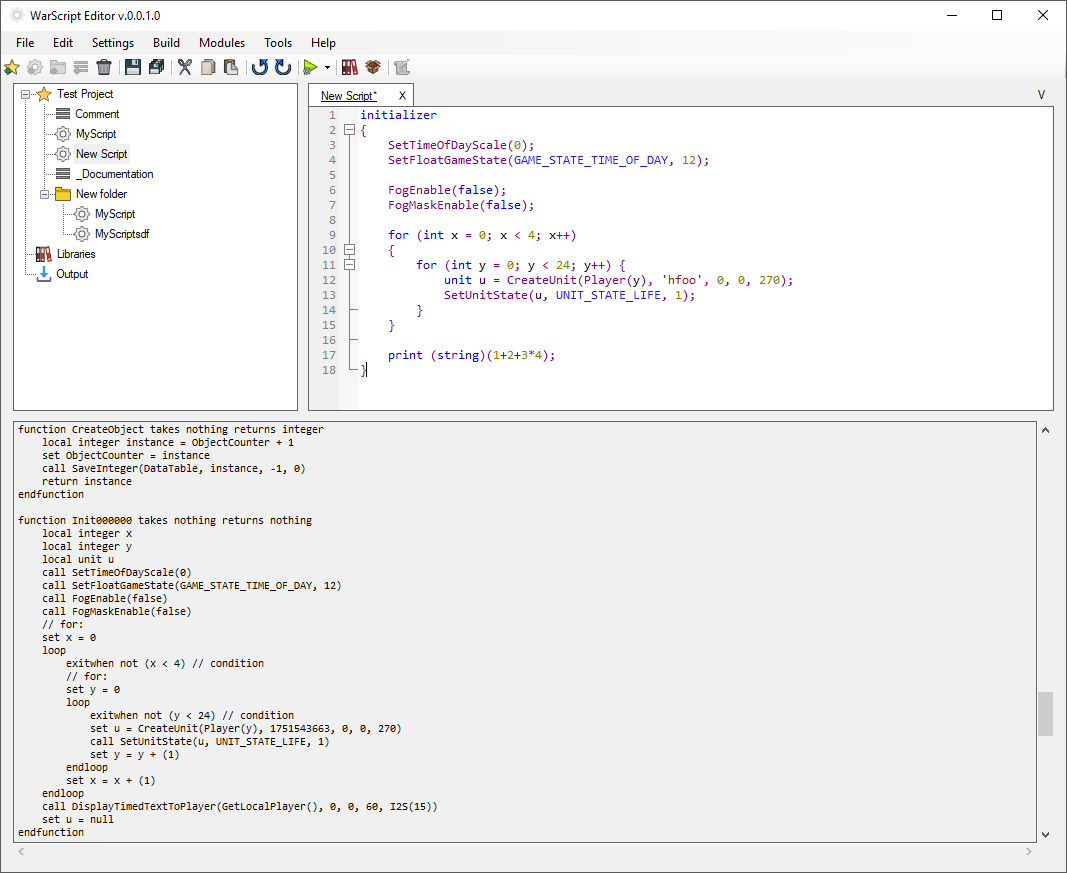
Task: Click the Save All stacked floppies icon
Action: click(157, 67)
